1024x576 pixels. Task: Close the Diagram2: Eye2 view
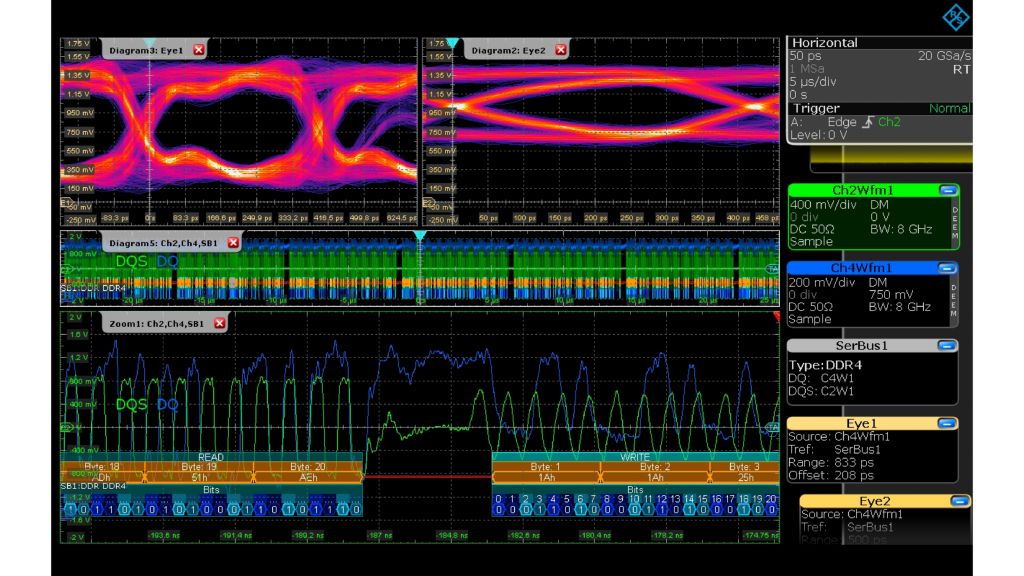[x=559, y=48]
